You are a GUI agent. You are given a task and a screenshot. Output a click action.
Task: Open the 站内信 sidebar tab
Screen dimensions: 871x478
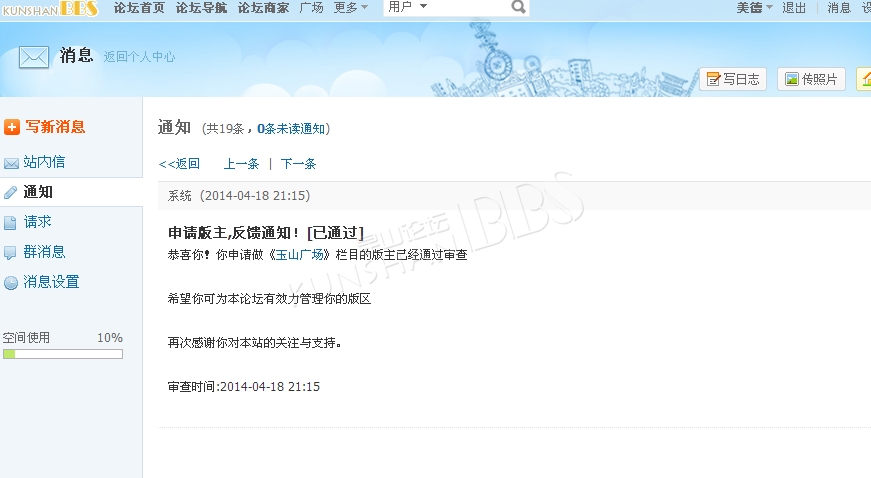tap(44, 162)
